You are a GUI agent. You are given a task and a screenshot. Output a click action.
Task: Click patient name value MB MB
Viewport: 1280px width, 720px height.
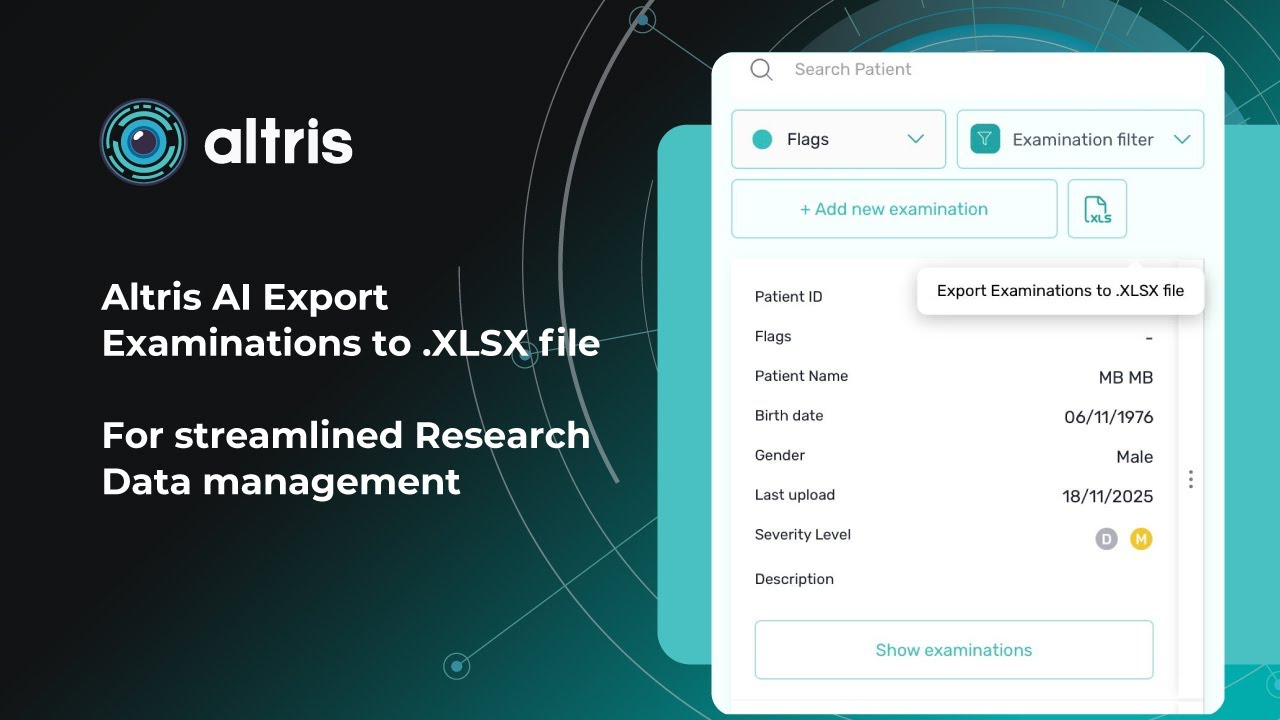1126,378
